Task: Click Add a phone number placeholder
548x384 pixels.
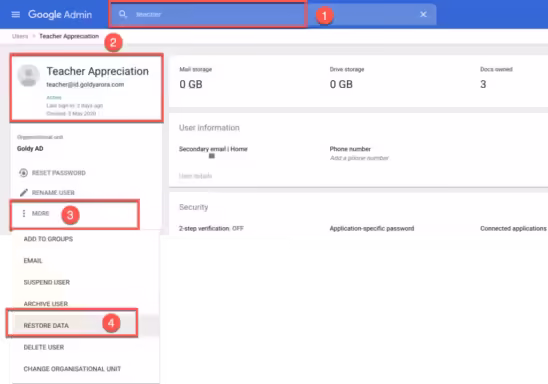Action: click(359, 158)
